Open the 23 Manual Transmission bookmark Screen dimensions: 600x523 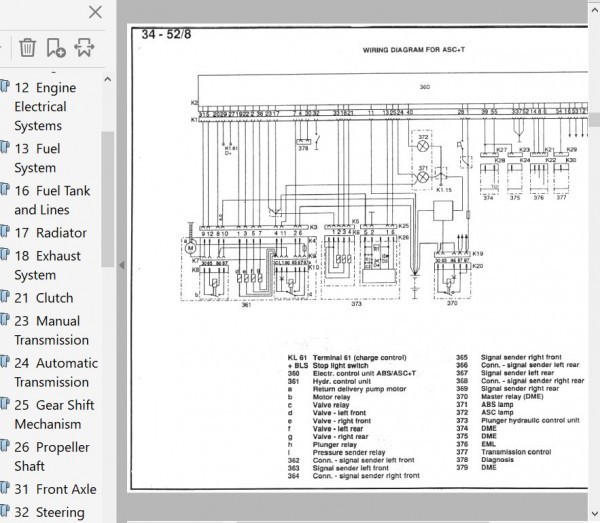(x=51, y=330)
